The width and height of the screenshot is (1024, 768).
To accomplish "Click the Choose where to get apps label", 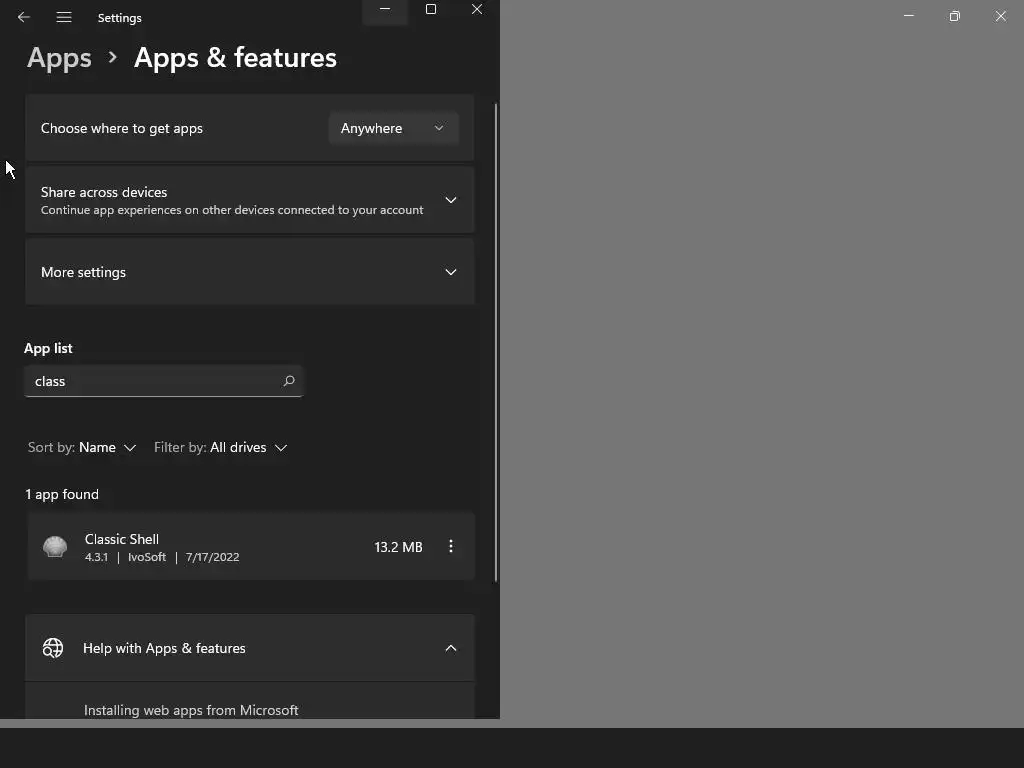I will pos(121,128).
